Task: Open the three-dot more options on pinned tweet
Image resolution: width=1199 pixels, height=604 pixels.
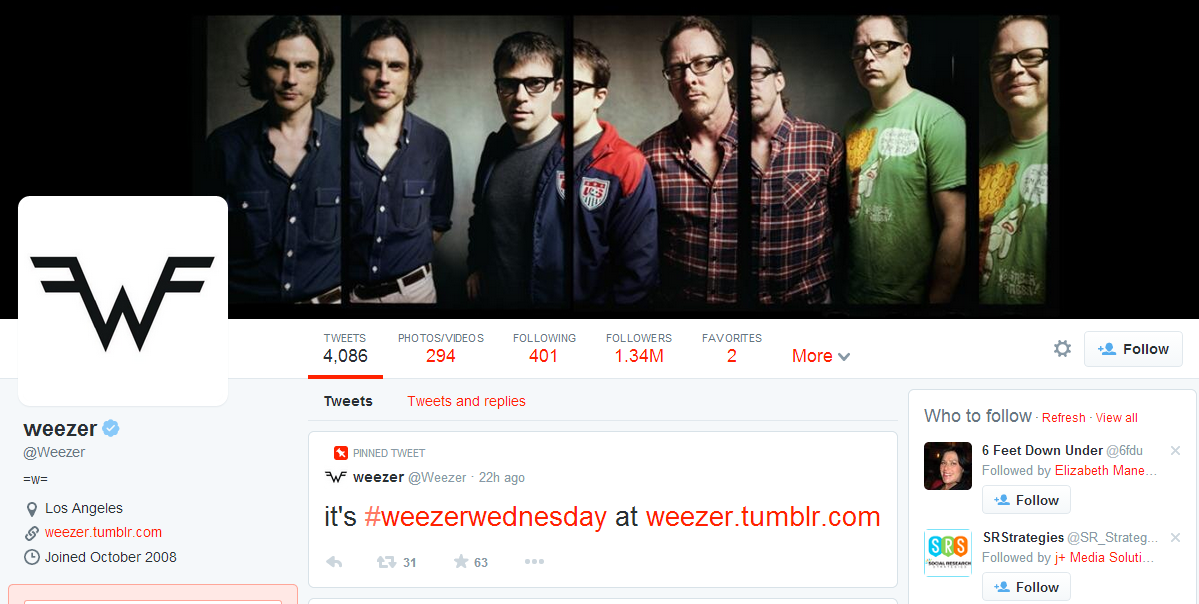Action: [534, 562]
